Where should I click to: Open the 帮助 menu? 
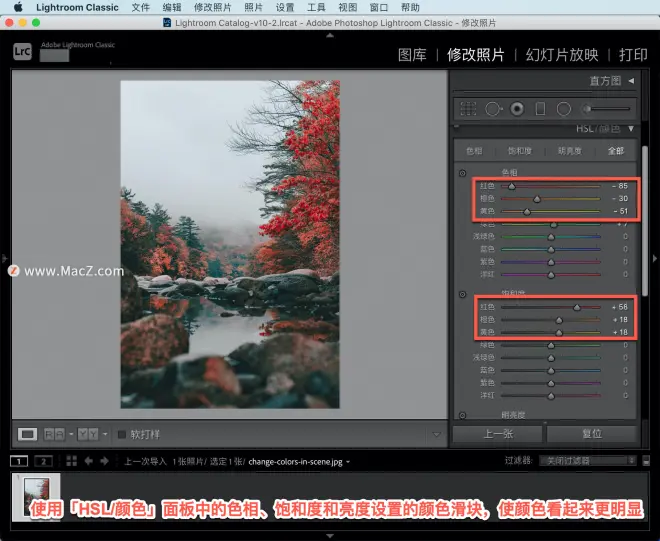tap(410, 7)
